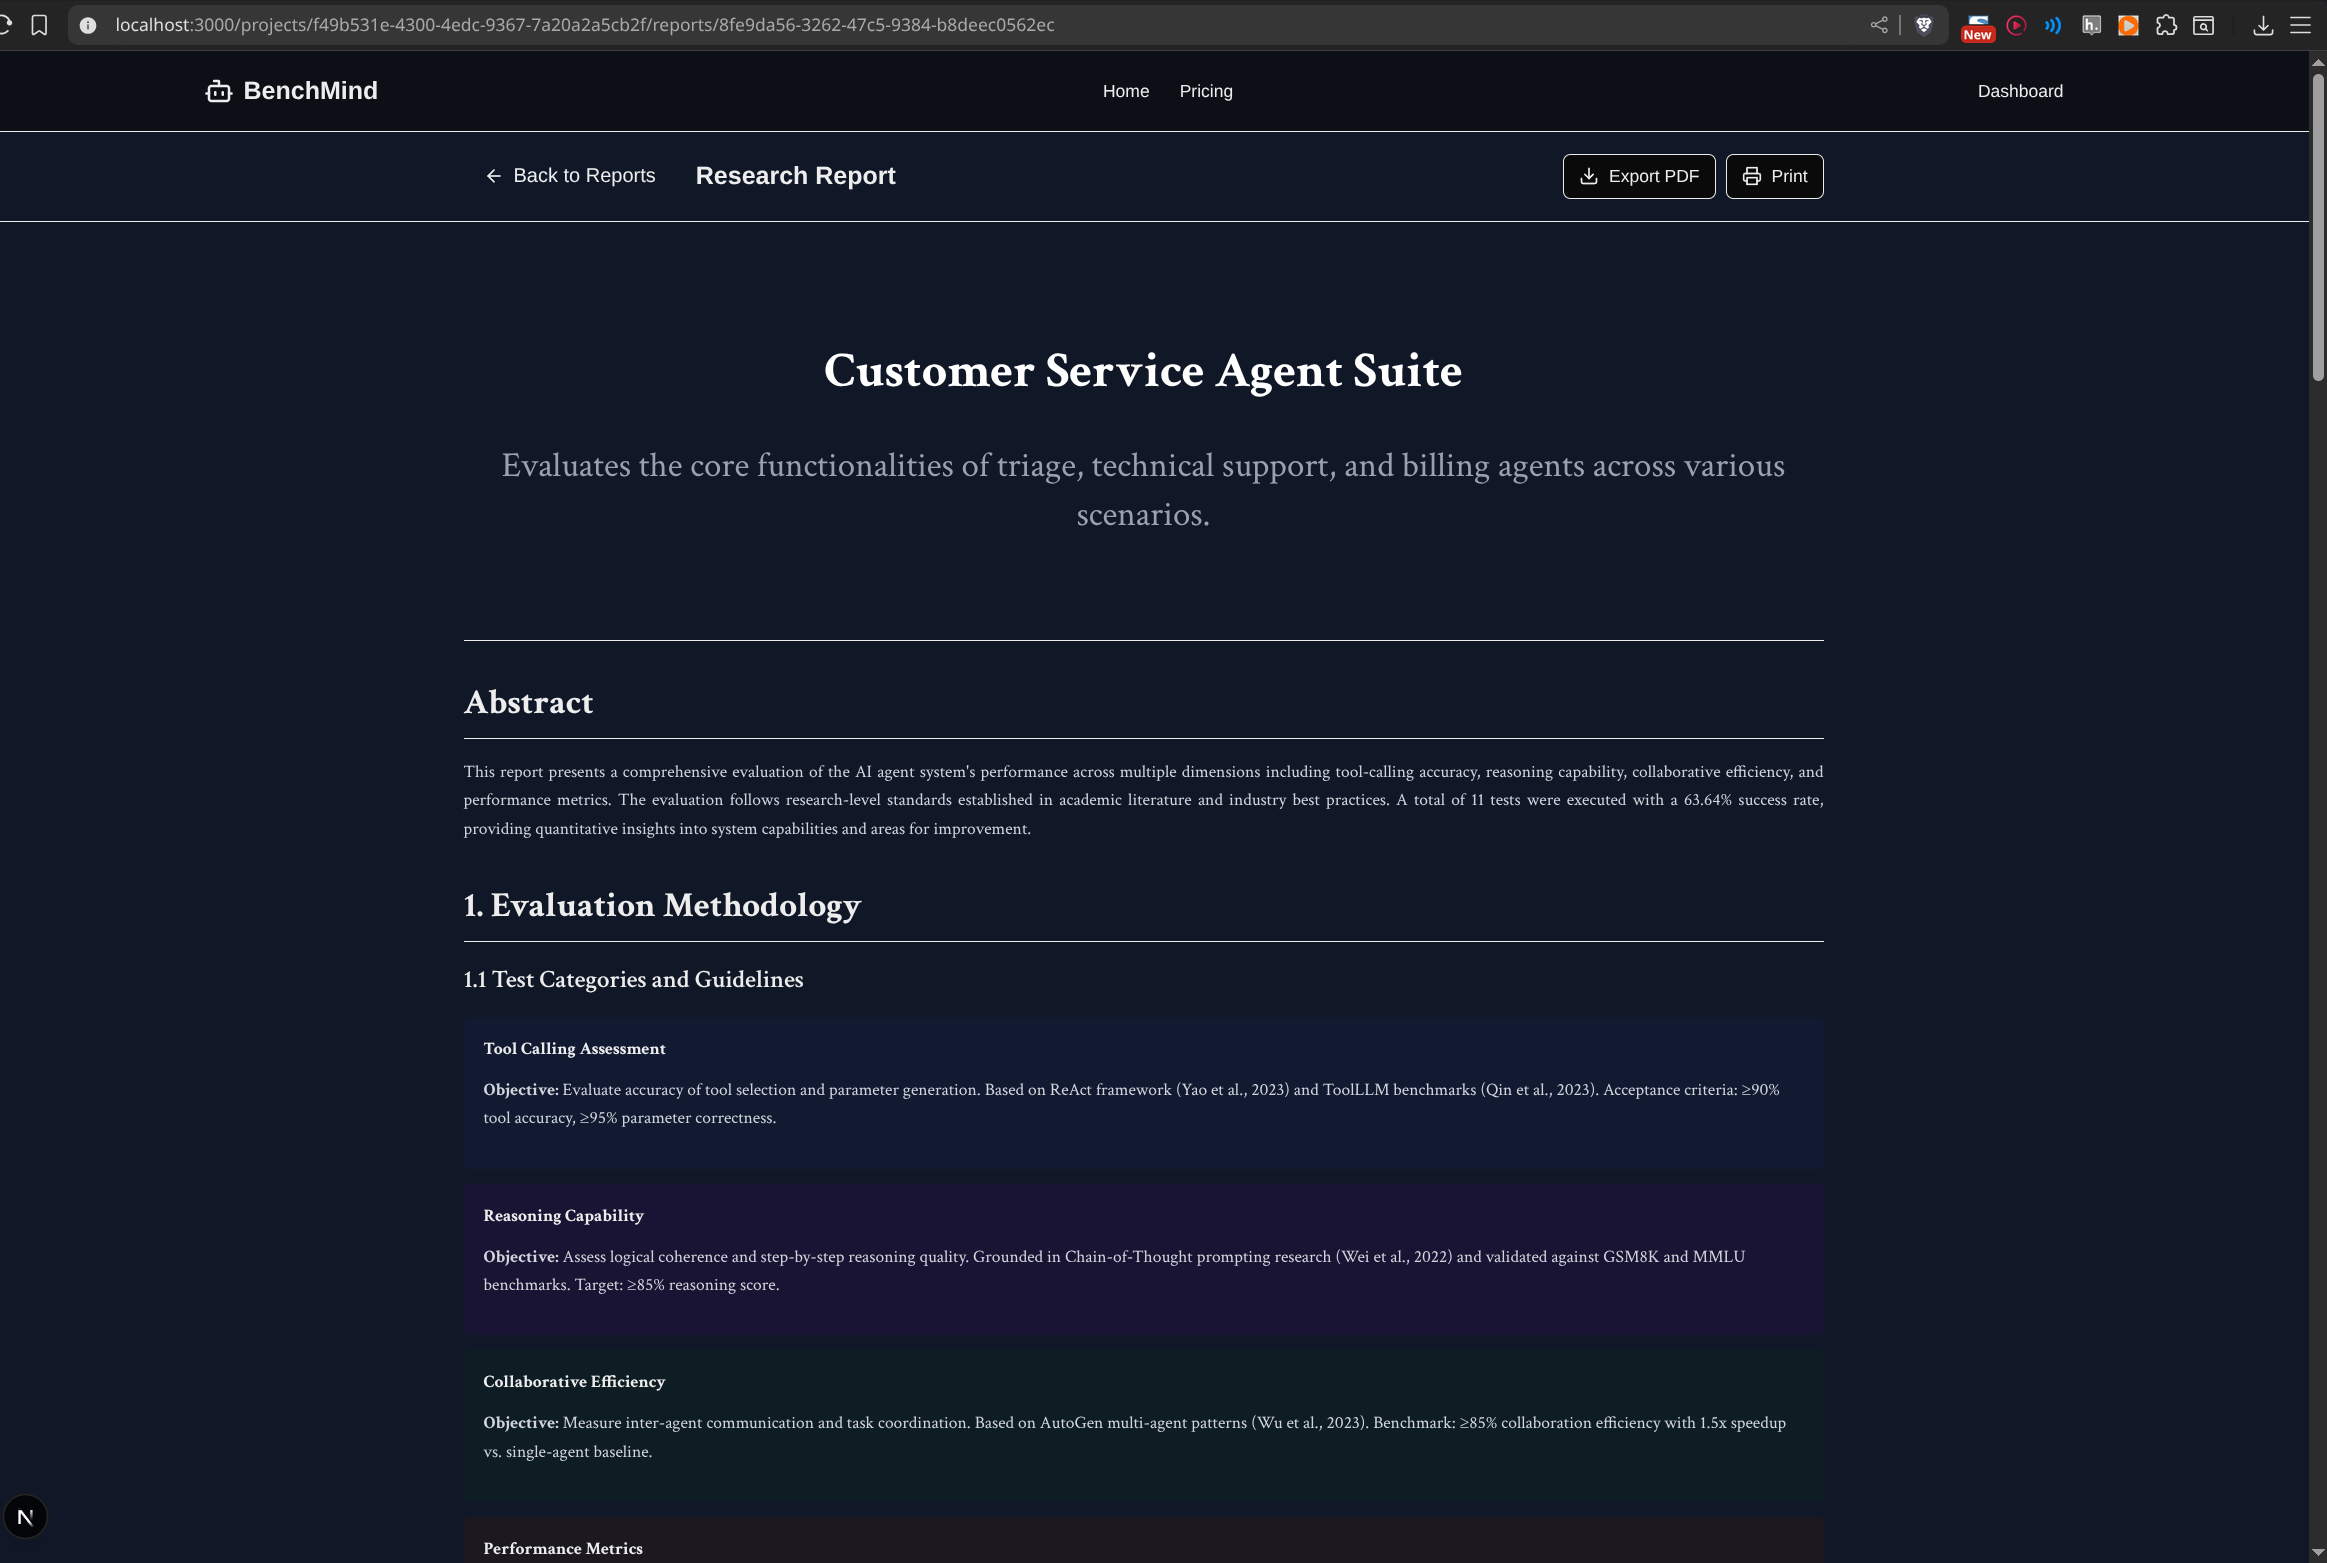The height and width of the screenshot is (1563, 2327).
Task: Go to Home in navigation
Action: [1125, 91]
